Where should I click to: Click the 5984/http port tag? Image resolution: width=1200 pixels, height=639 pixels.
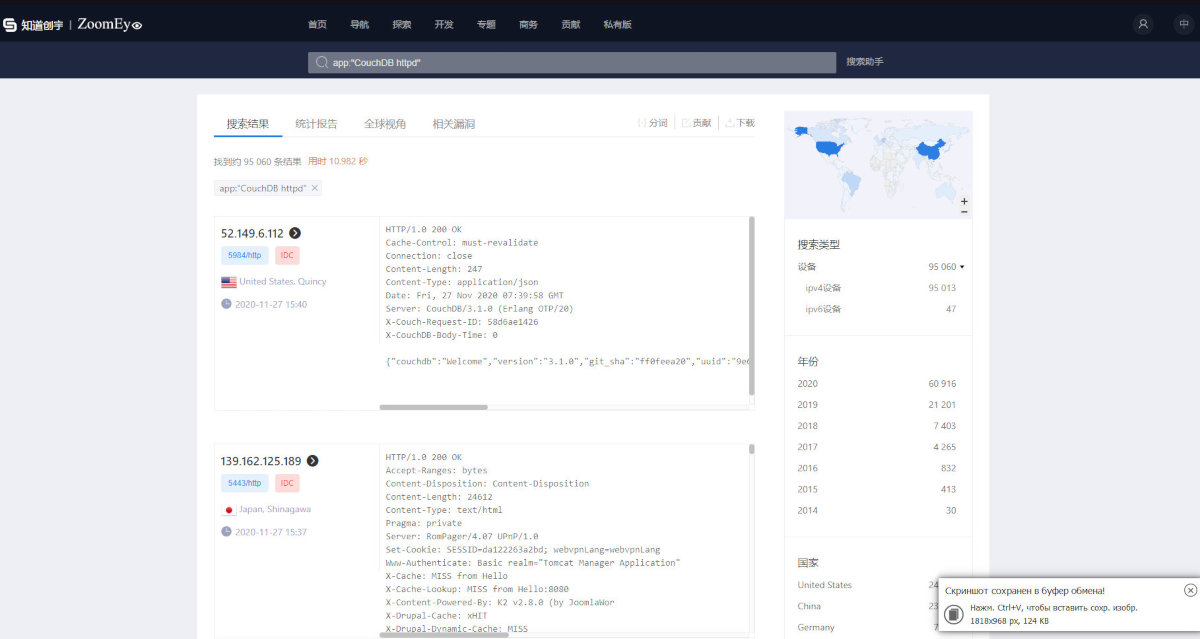pyautogui.click(x=244, y=256)
